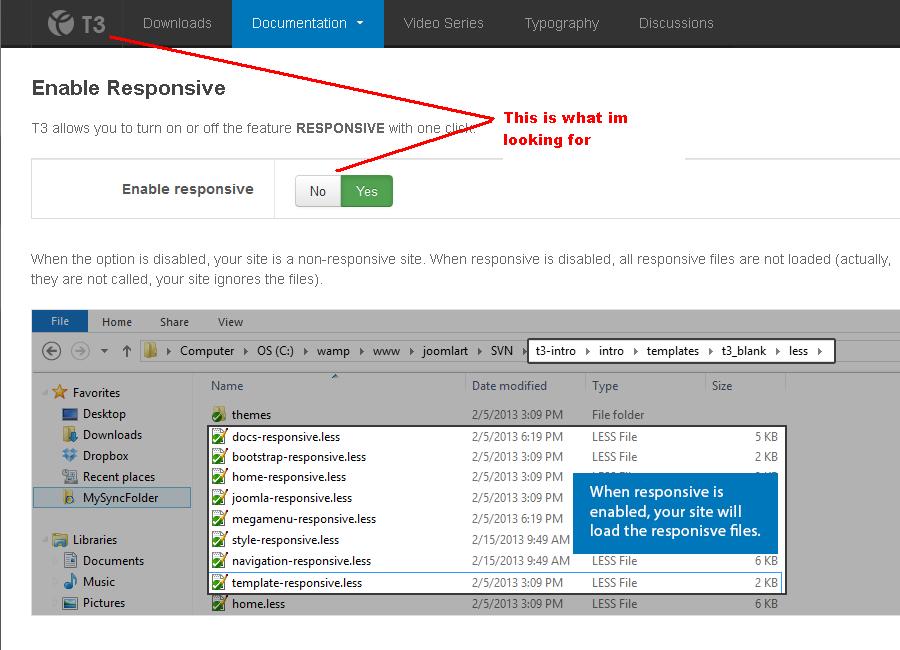Click the Libraries icon in sidebar
The height and width of the screenshot is (650, 900).
pyautogui.click(x=60, y=540)
